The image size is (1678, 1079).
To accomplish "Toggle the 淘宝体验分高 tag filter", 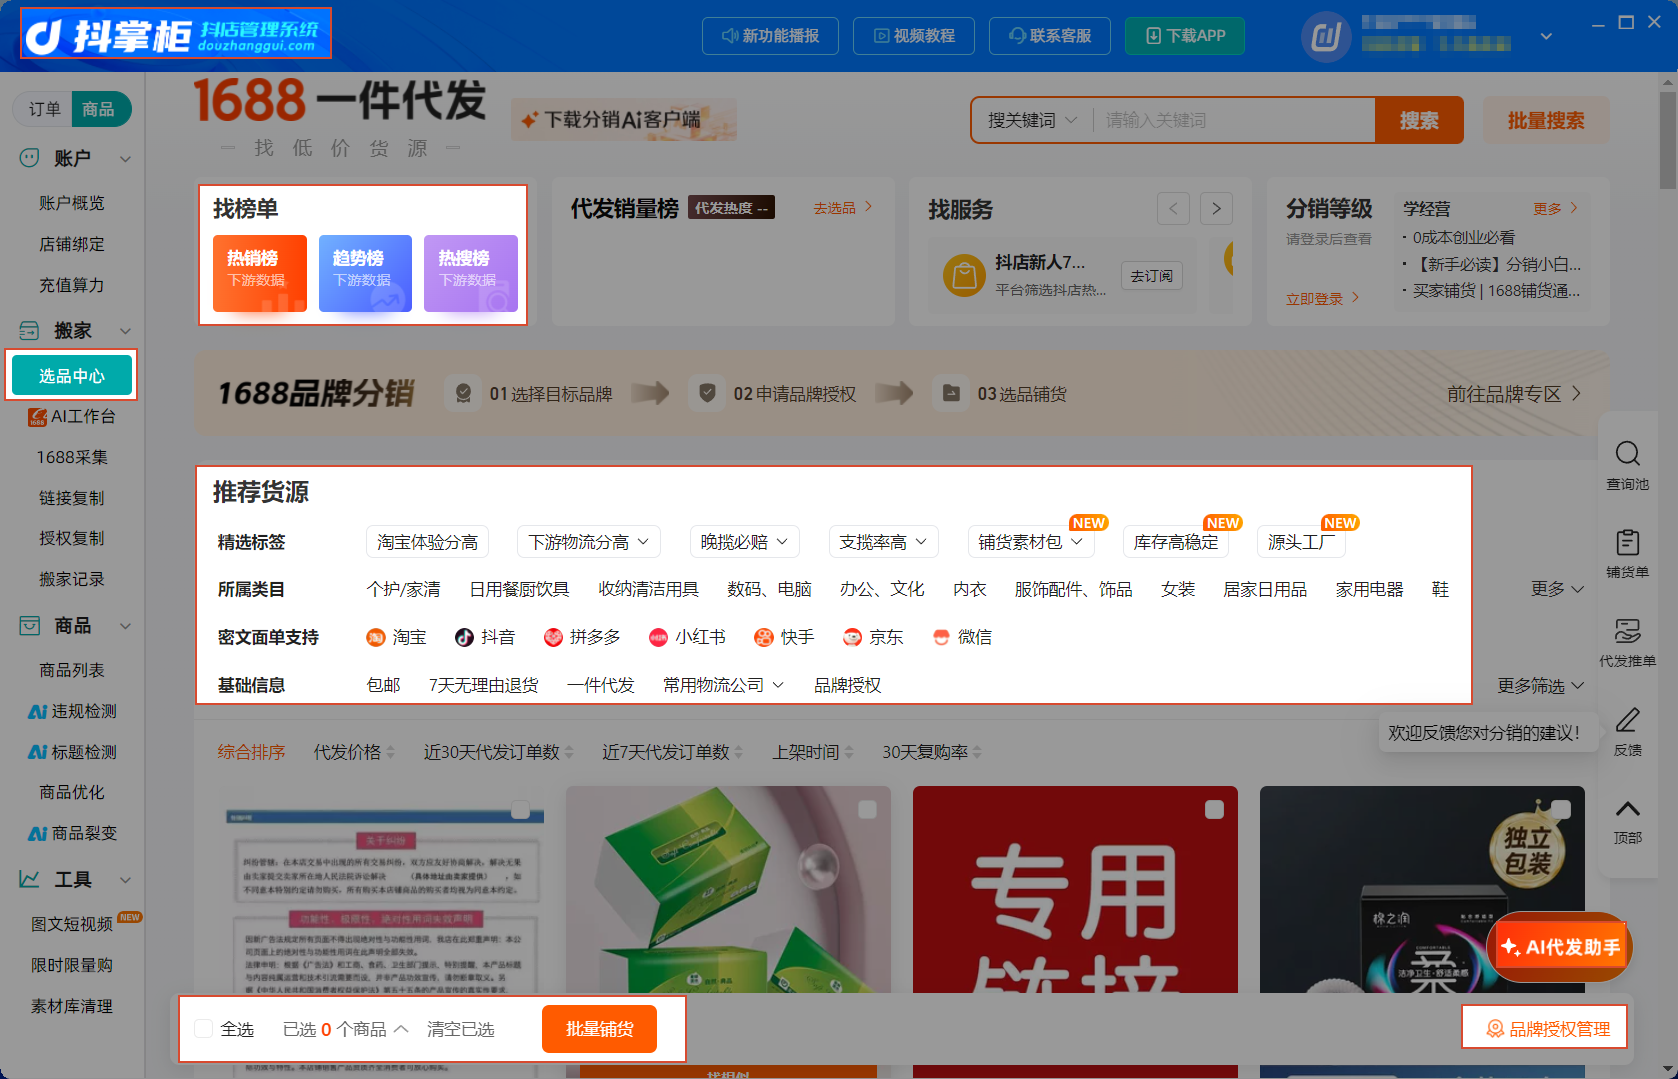I will pos(427,542).
